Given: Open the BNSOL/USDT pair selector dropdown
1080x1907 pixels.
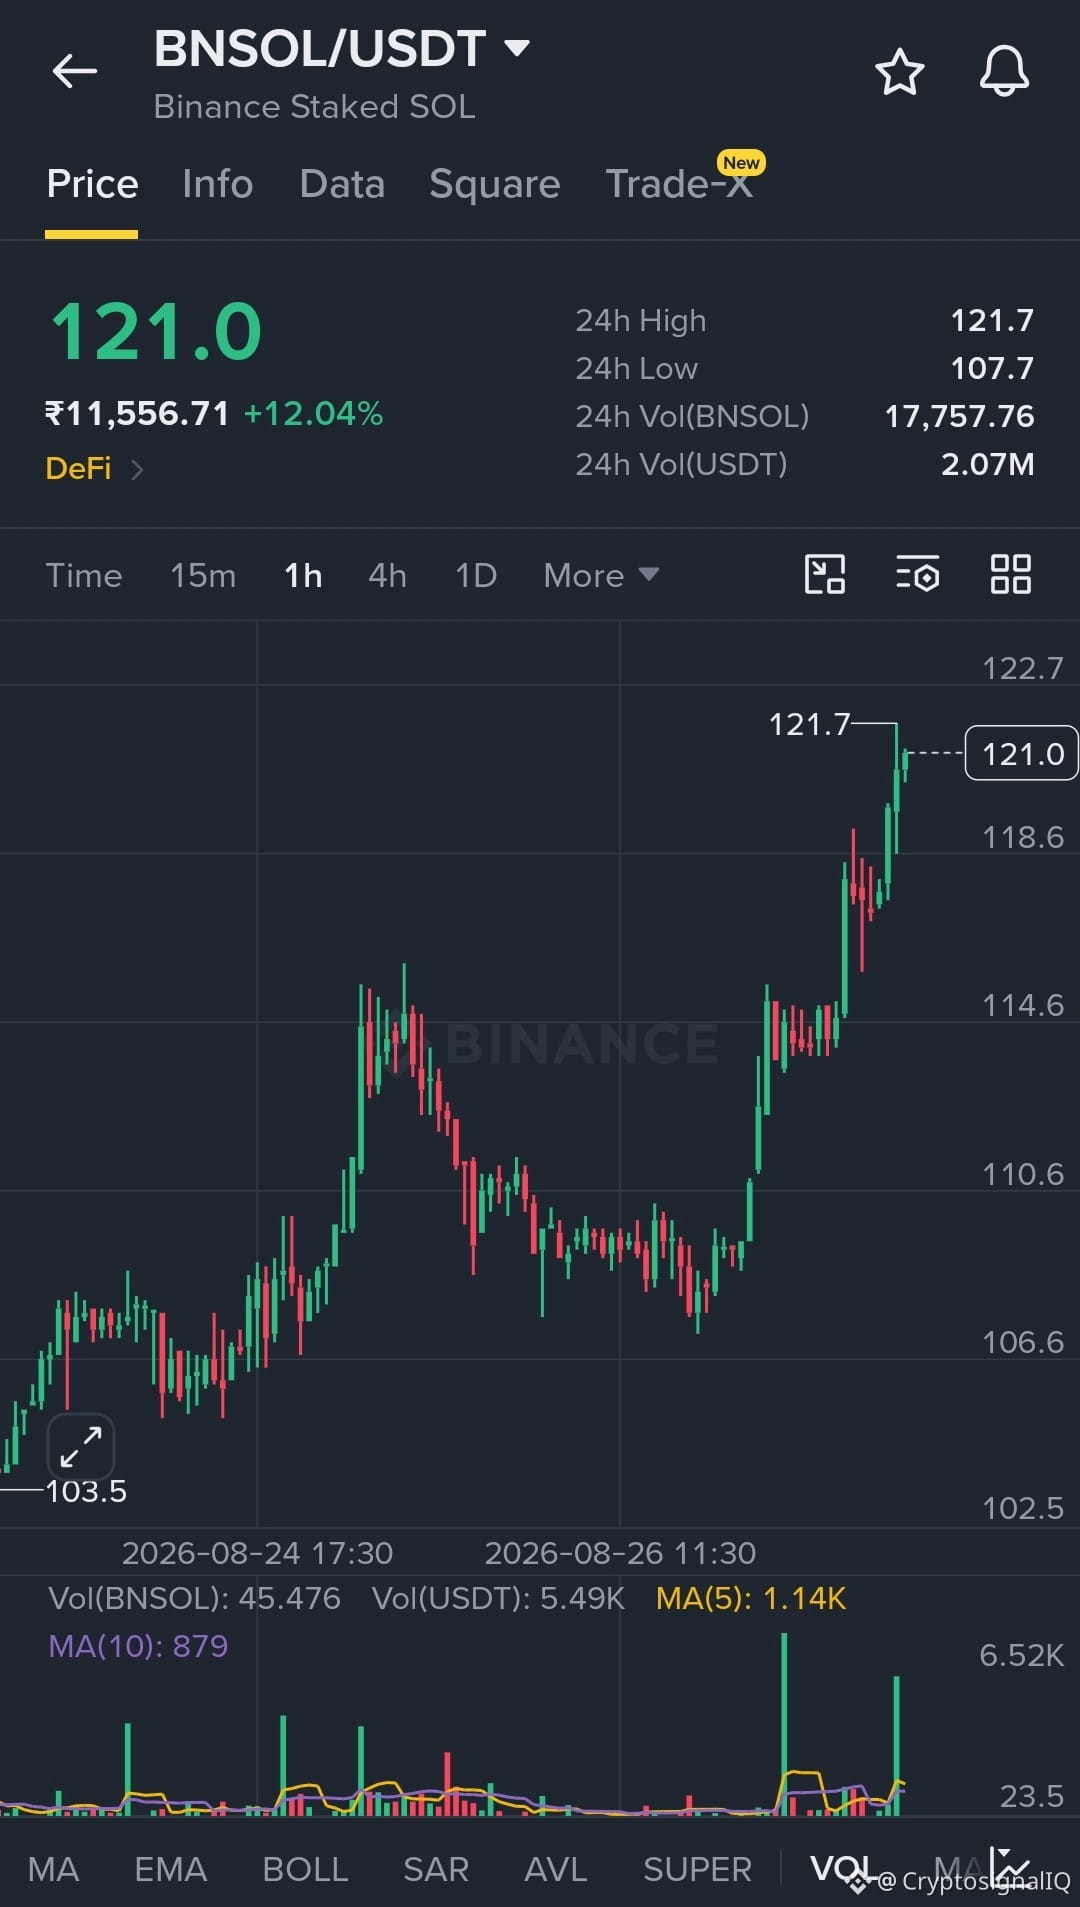Looking at the screenshot, I should tap(342, 49).
